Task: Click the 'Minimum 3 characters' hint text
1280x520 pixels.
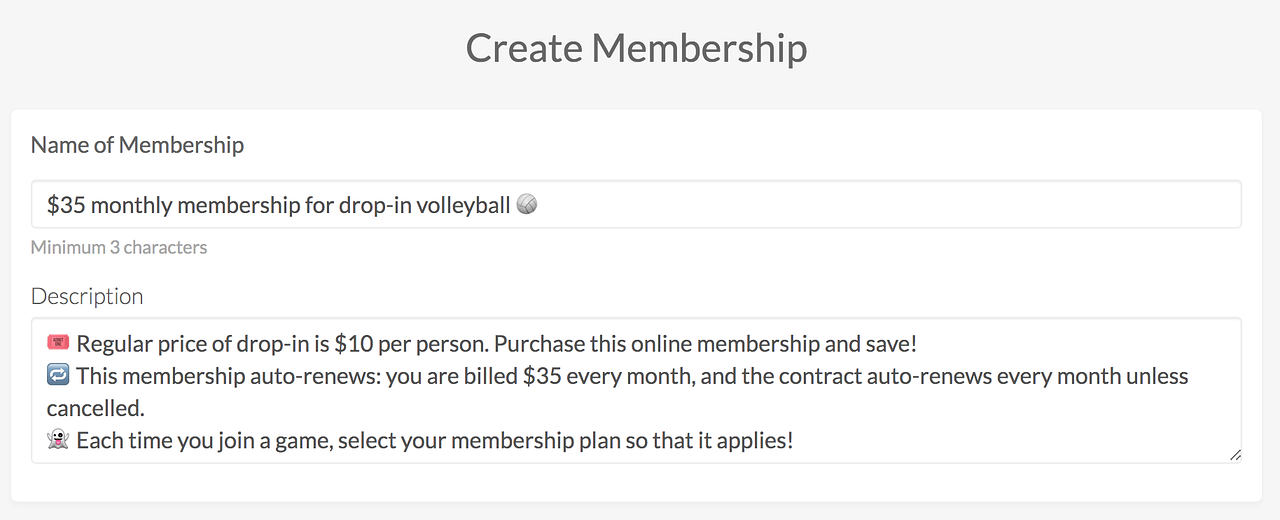Action: coord(119,247)
